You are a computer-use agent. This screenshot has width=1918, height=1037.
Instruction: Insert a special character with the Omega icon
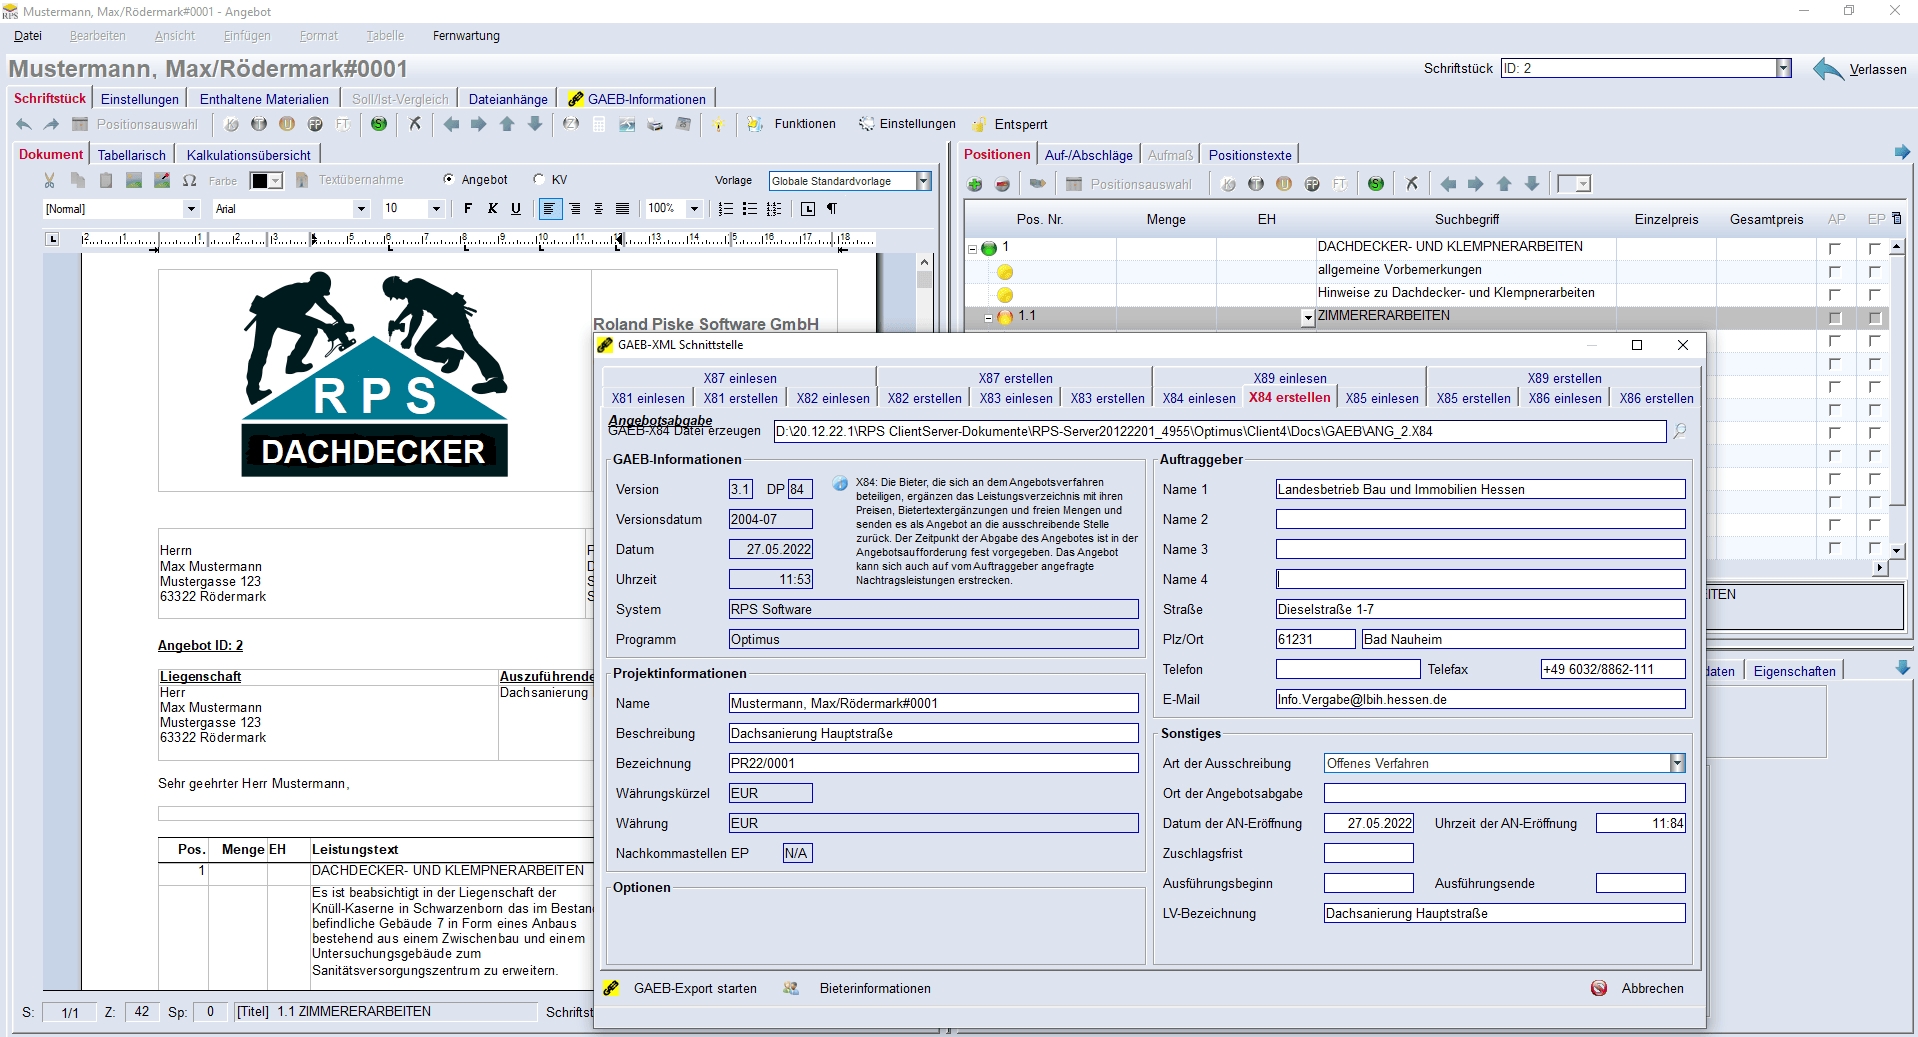[x=189, y=181]
